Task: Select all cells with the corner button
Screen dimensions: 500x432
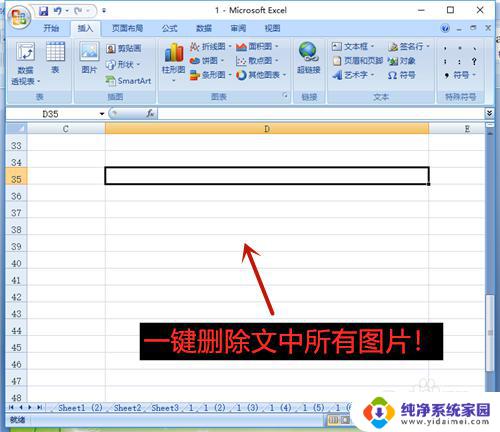Action: [16, 128]
